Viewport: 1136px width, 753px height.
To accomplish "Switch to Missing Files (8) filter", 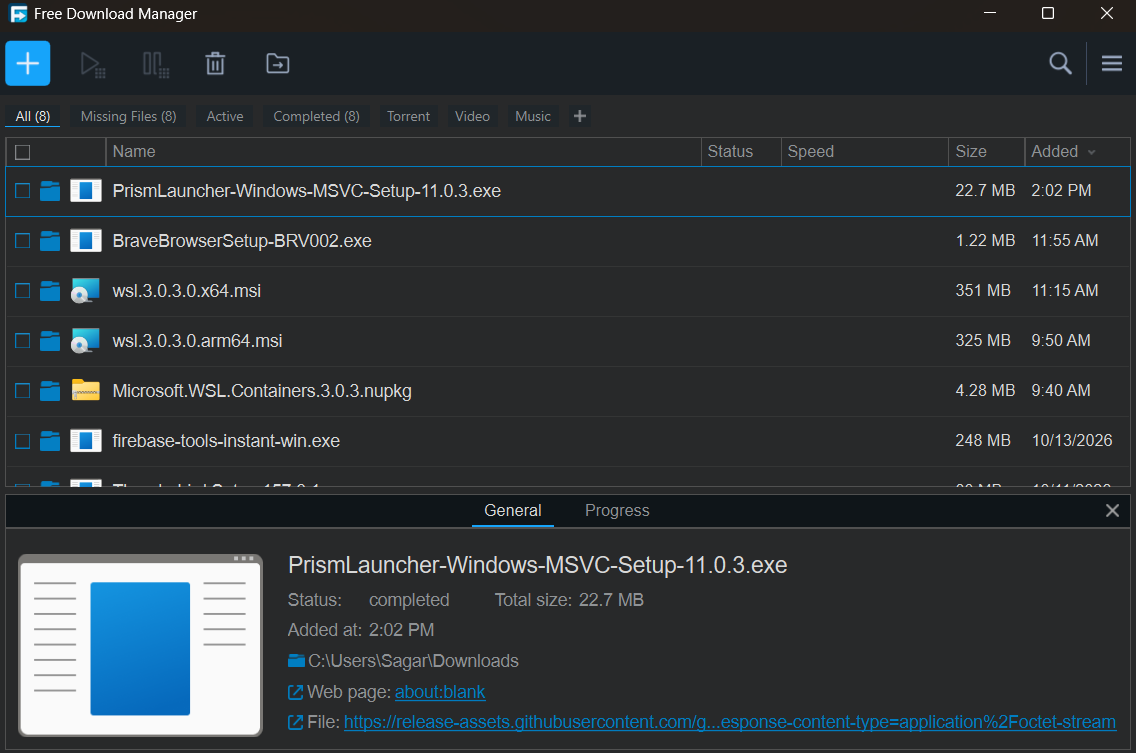I will tap(128, 116).
